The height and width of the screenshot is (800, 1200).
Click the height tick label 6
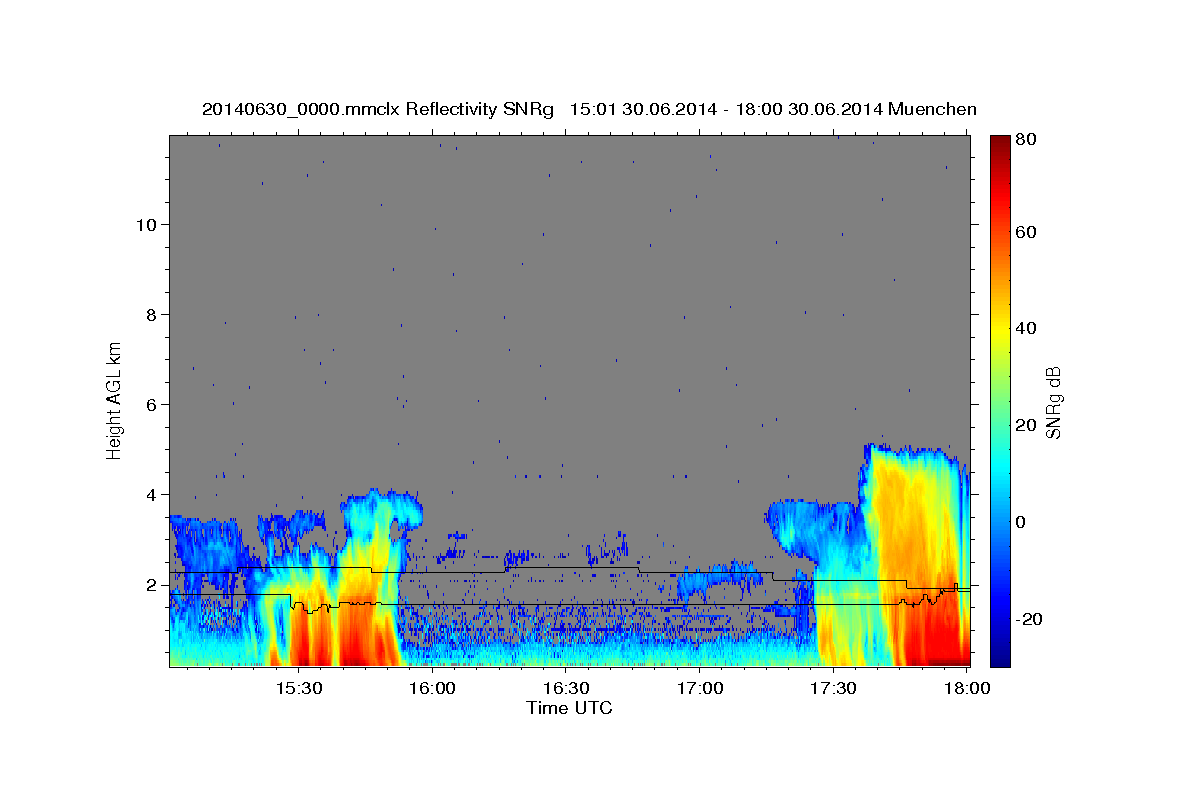(x=150, y=404)
